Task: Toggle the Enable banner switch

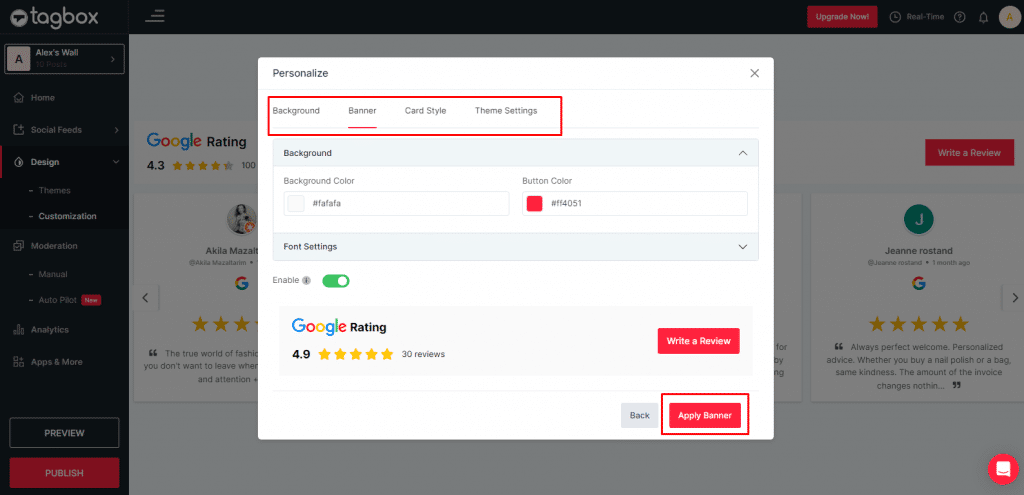Action: click(335, 281)
